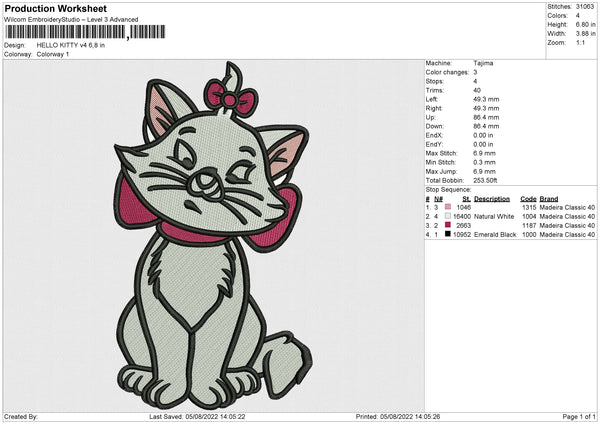The width and height of the screenshot is (600, 424).
Task: Click 'Madeira Classic 40' in row 1
Action: click(x=567, y=207)
